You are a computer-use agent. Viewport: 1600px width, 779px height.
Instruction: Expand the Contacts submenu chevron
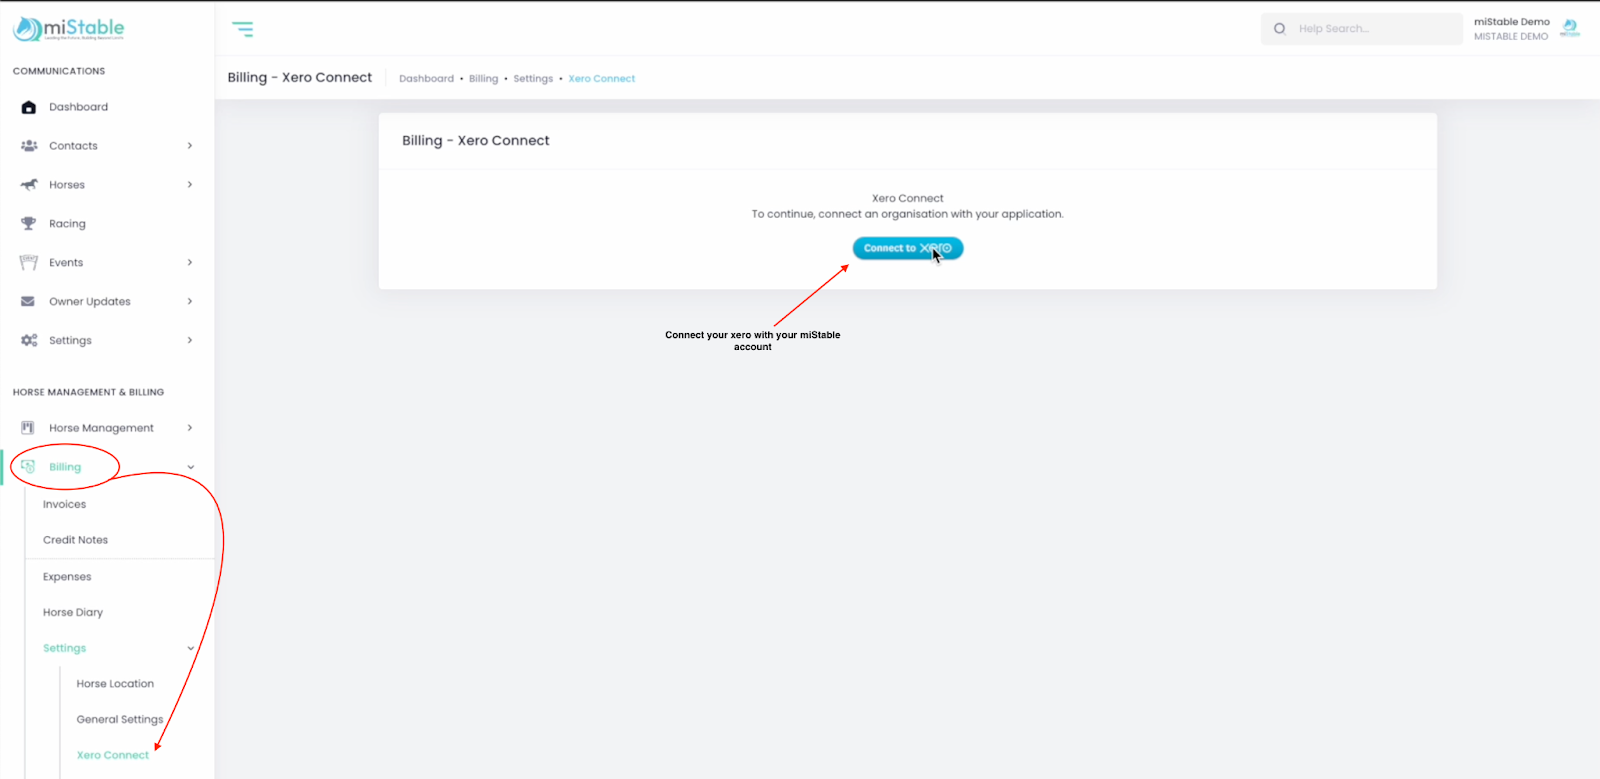tap(190, 146)
